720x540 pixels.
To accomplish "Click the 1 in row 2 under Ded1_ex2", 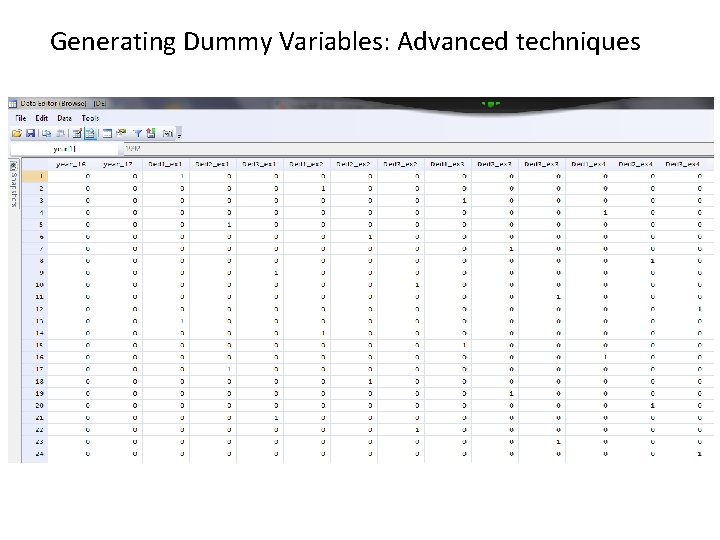I will (x=323, y=188).
